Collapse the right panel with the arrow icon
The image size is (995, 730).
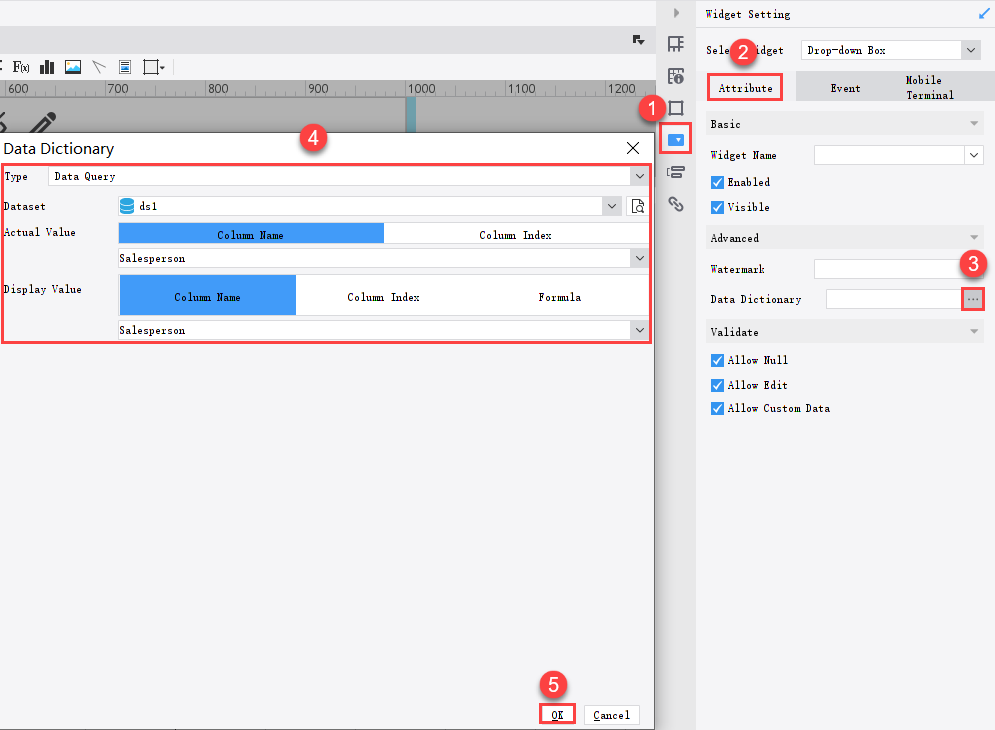point(676,13)
